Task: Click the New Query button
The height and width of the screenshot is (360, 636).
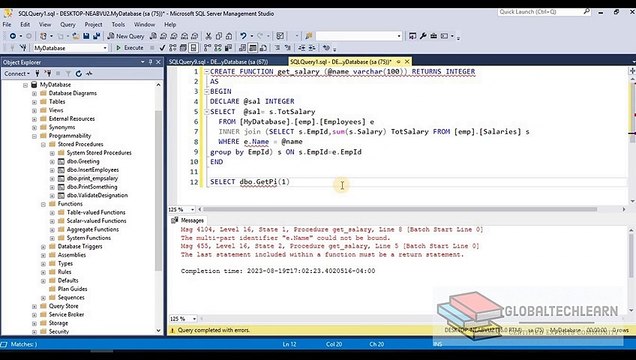Action: [x=126, y=36]
